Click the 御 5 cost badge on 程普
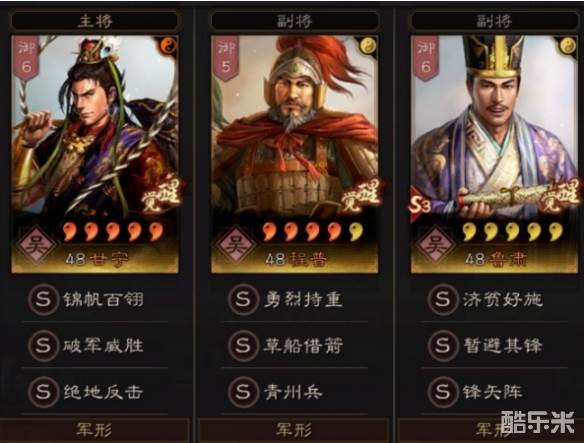Viewport: 584px width, 443px height. [226, 58]
